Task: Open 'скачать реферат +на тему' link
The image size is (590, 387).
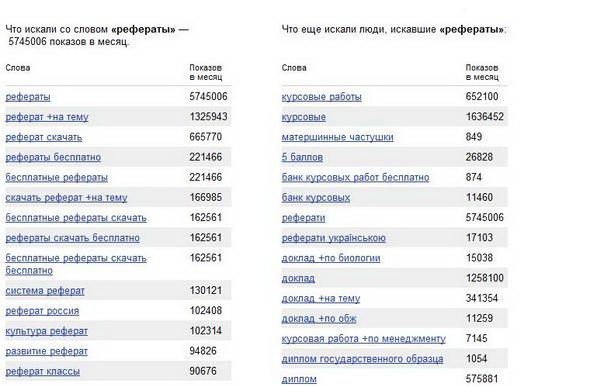Action: click(66, 197)
